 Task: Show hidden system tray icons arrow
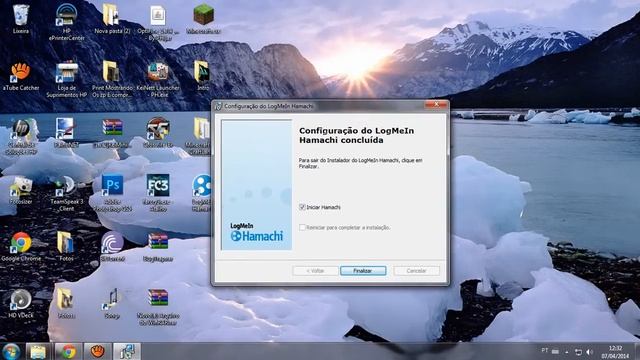click(x=567, y=351)
